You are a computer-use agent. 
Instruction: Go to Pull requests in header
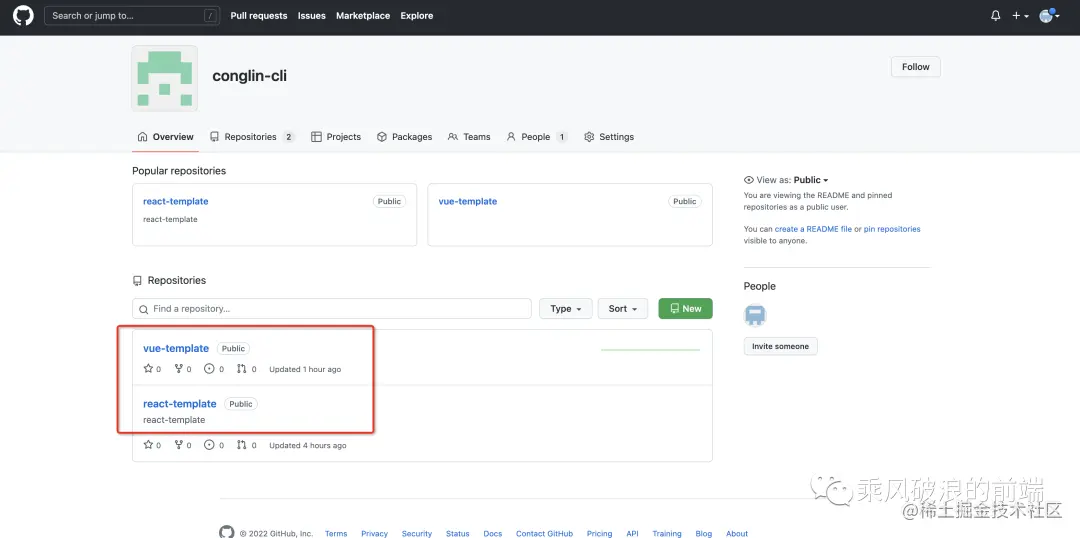[259, 16]
